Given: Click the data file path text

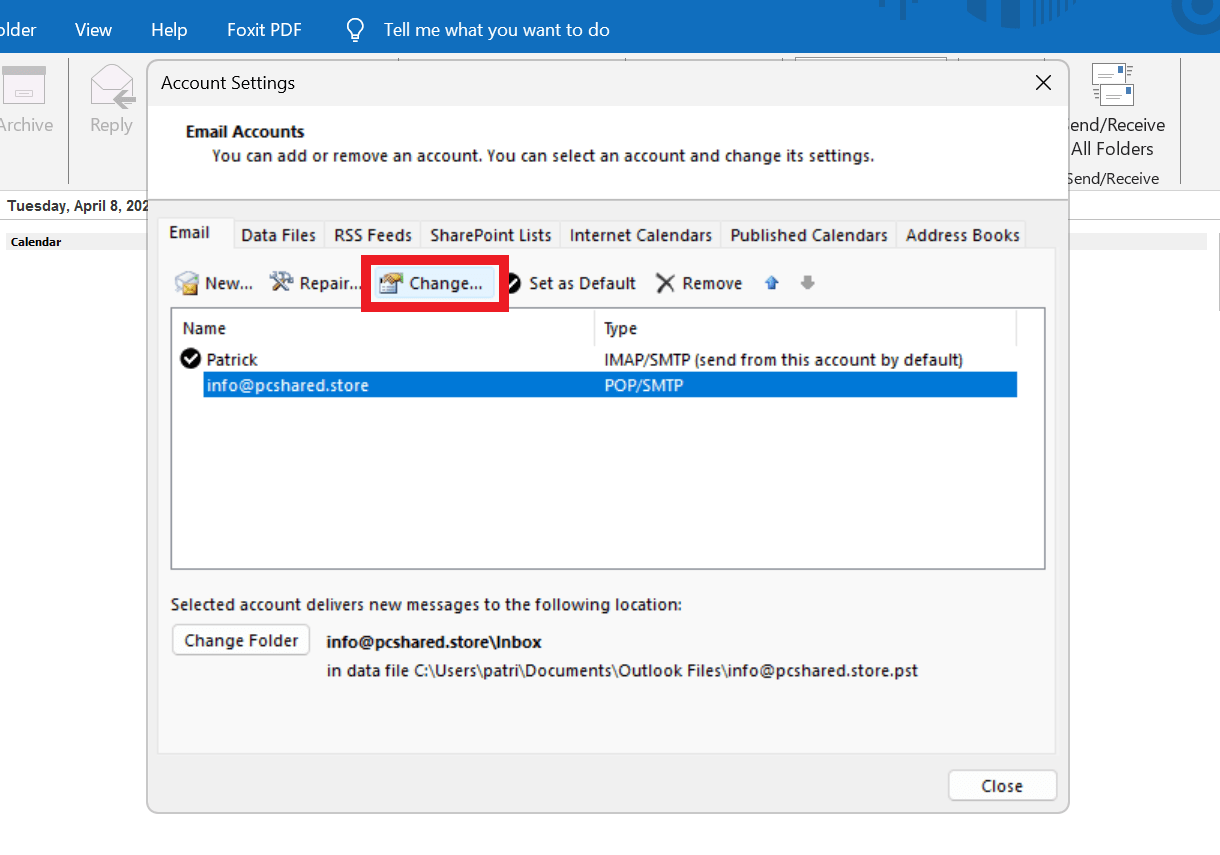Looking at the screenshot, I should 622,671.
